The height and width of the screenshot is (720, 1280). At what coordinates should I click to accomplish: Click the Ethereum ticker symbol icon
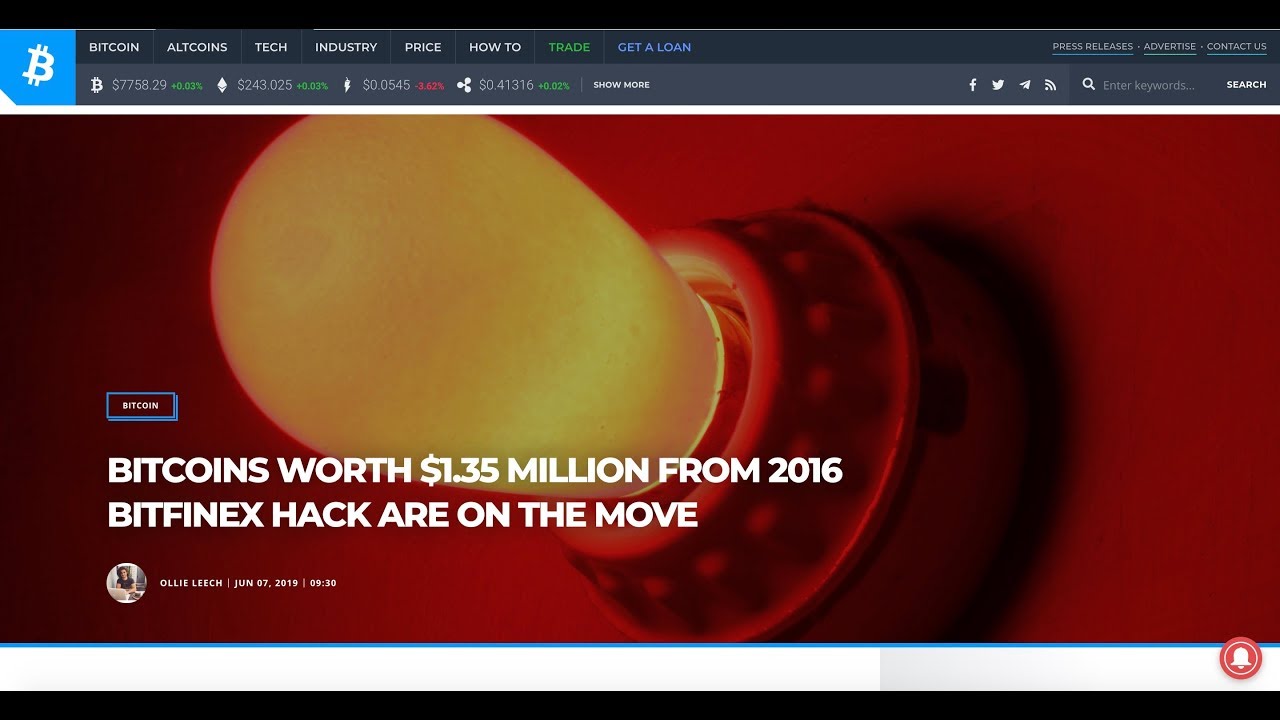(222, 85)
